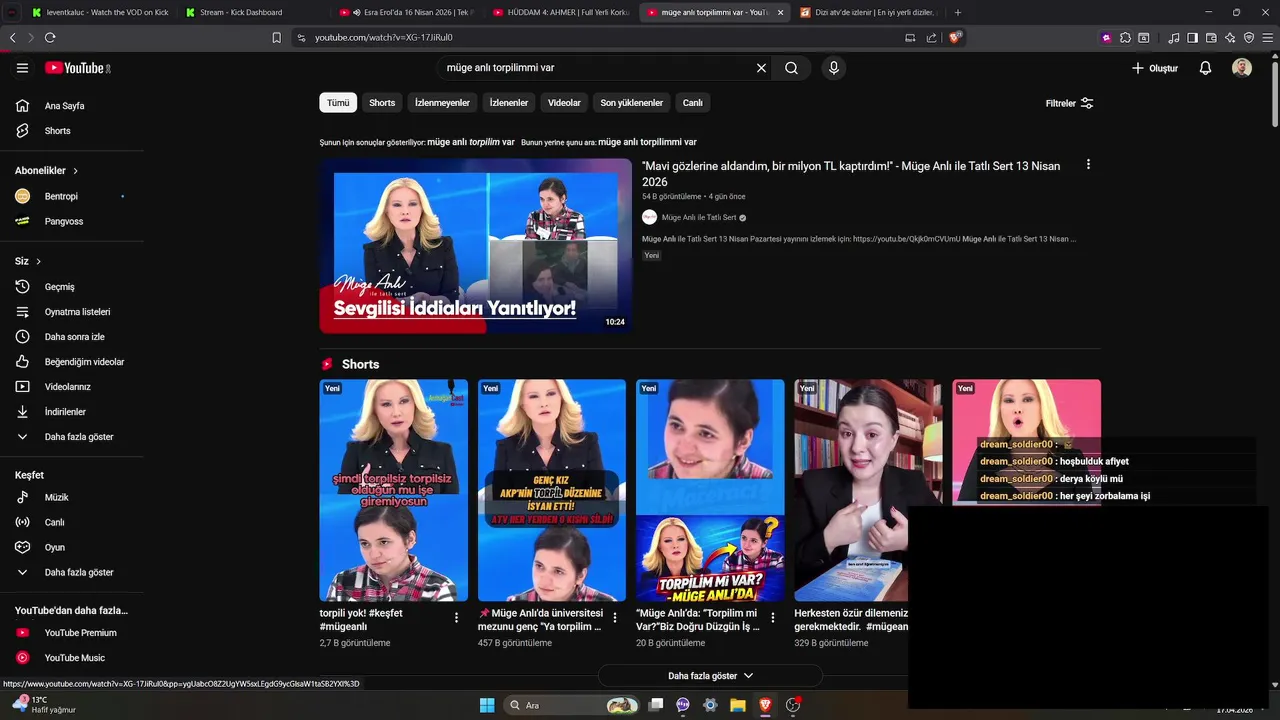Open the browser main menu

(1268, 37)
